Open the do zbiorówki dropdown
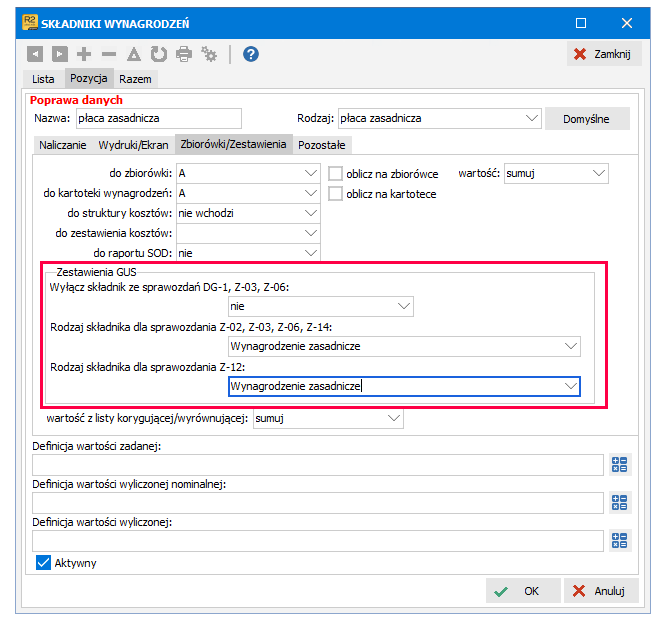 311,173
